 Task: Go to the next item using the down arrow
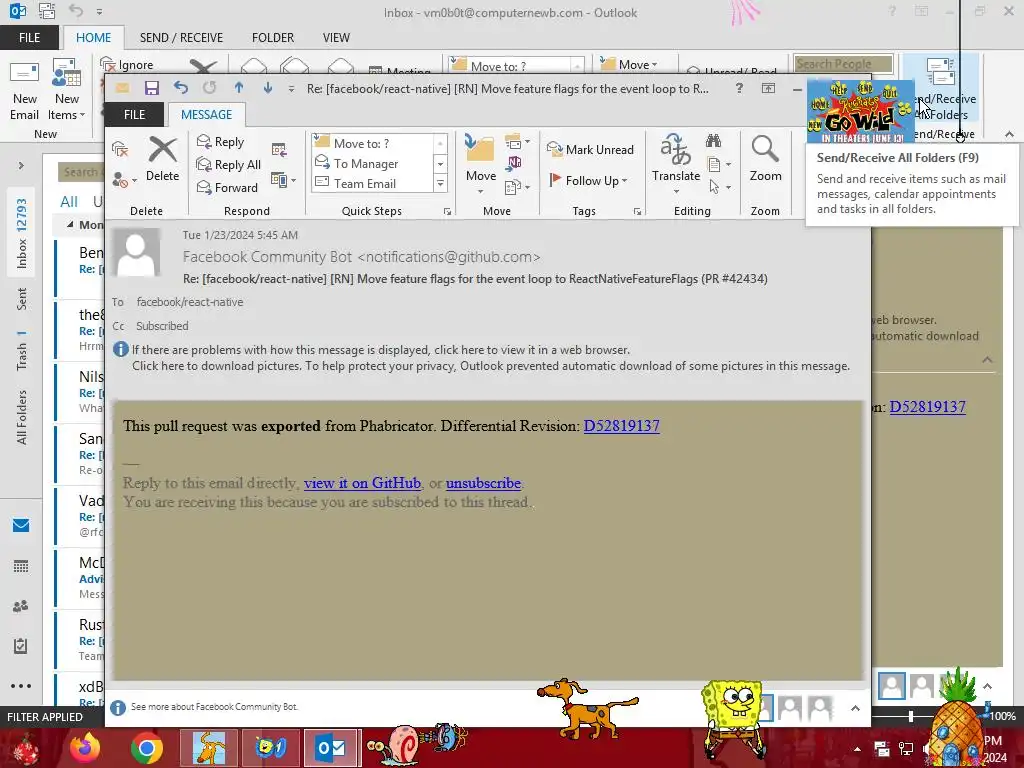[x=268, y=88]
